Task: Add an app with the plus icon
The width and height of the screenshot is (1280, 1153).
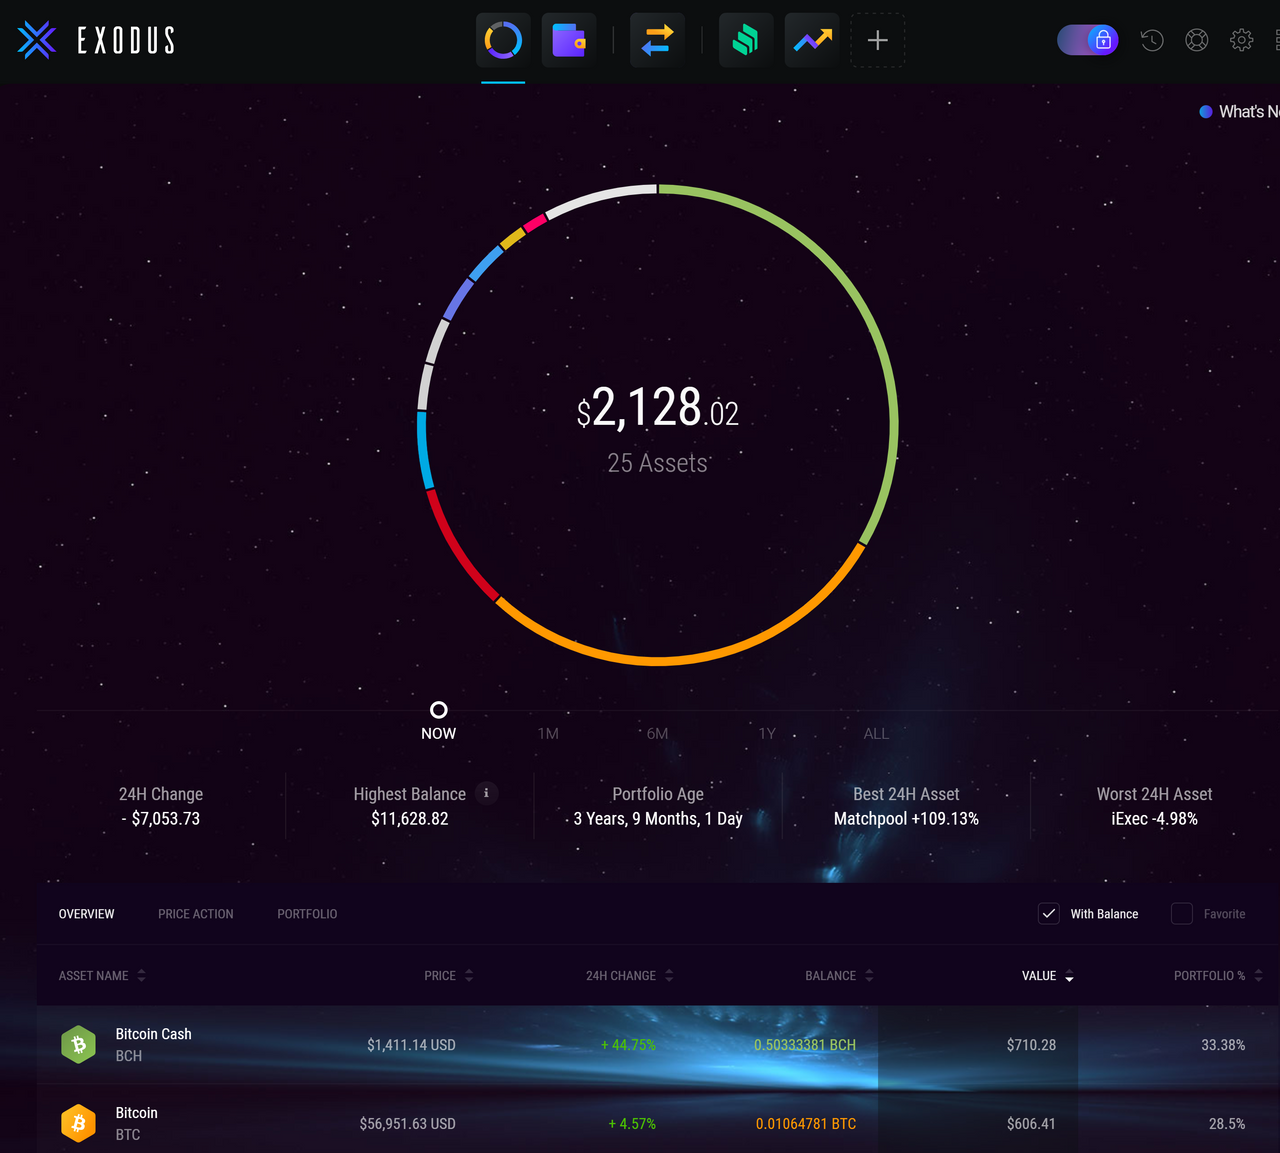Action: click(878, 41)
